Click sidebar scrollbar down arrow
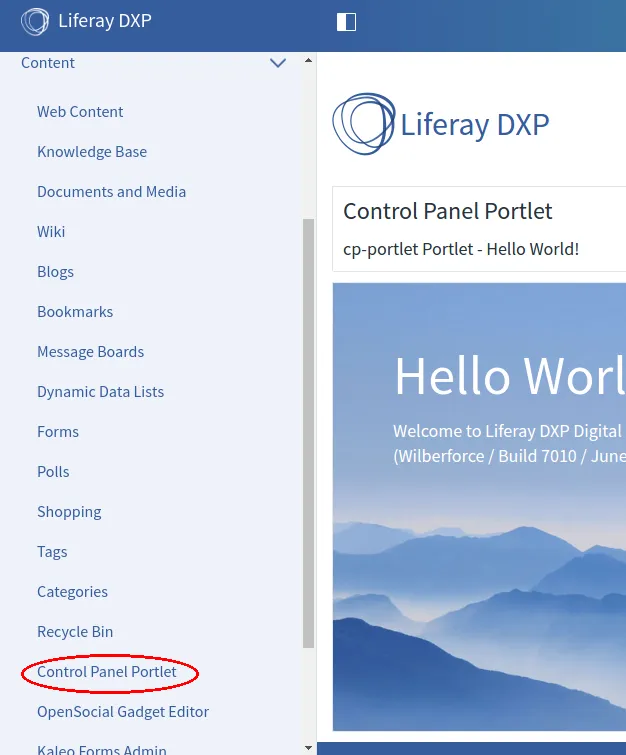 pyautogui.click(x=309, y=748)
